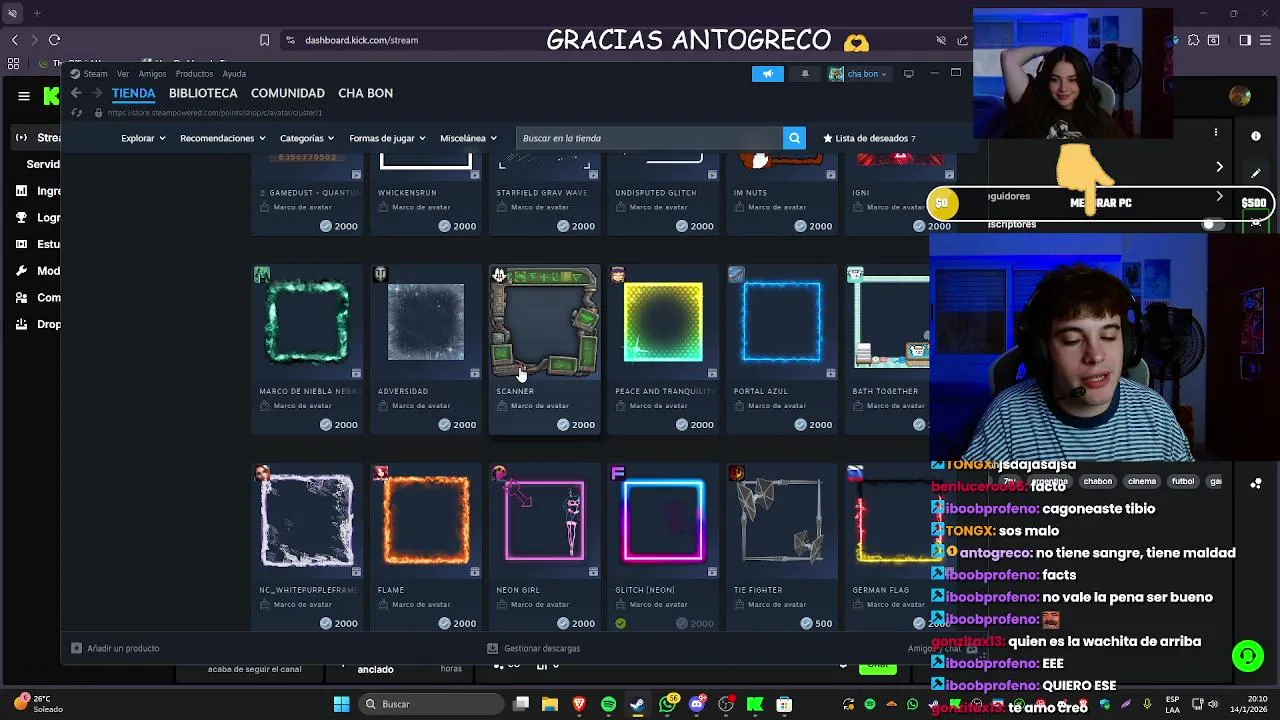Expand the Formas de jugar dropdown
1280x720 pixels.
coord(387,138)
